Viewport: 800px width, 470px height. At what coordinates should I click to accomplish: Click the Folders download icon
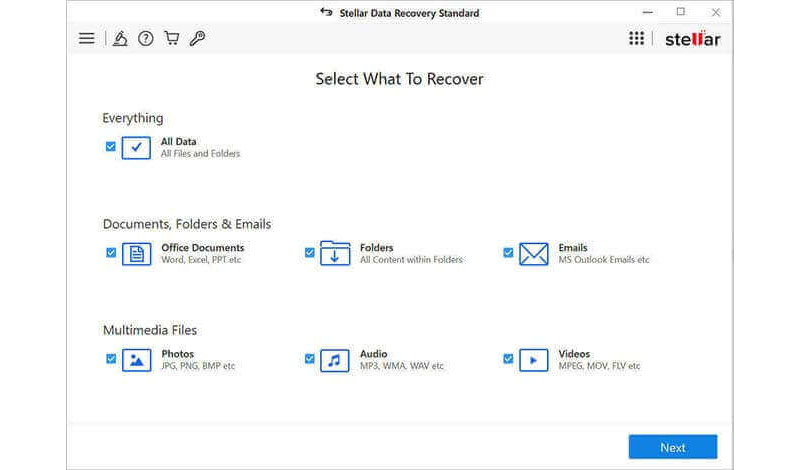click(x=335, y=254)
